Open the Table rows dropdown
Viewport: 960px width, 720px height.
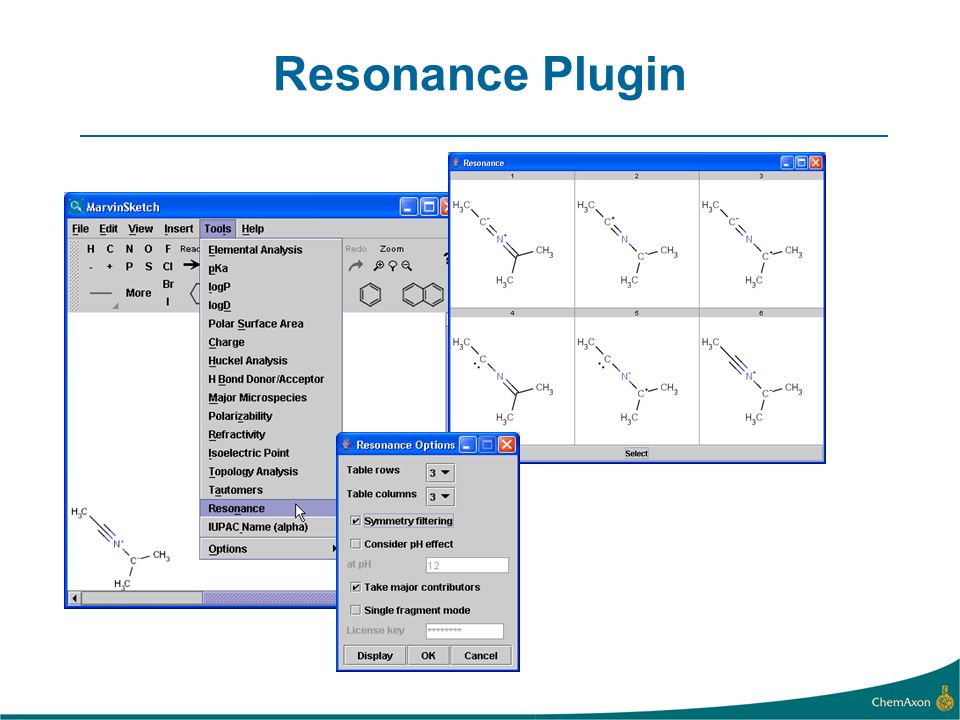pyautogui.click(x=440, y=473)
